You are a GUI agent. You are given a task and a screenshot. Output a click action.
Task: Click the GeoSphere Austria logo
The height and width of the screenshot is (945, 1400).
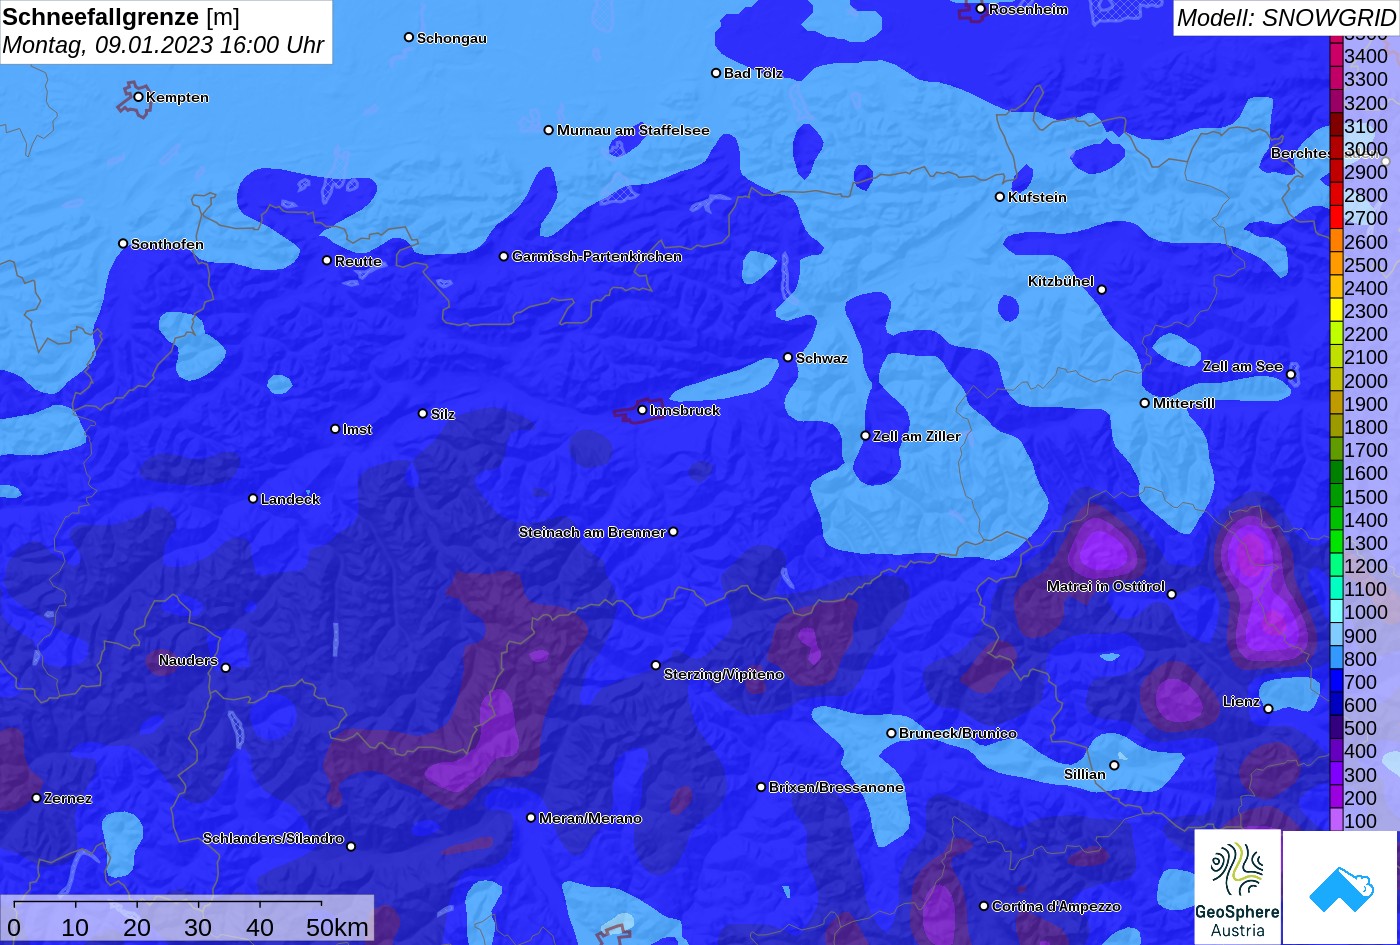tap(1237, 886)
